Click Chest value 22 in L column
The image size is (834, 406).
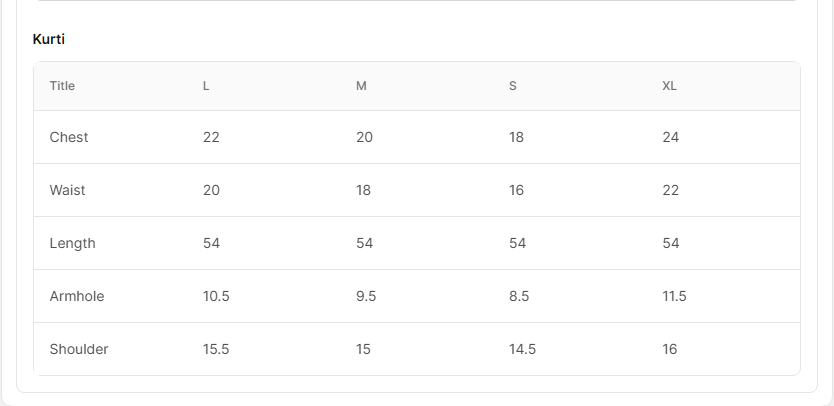[211, 137]
